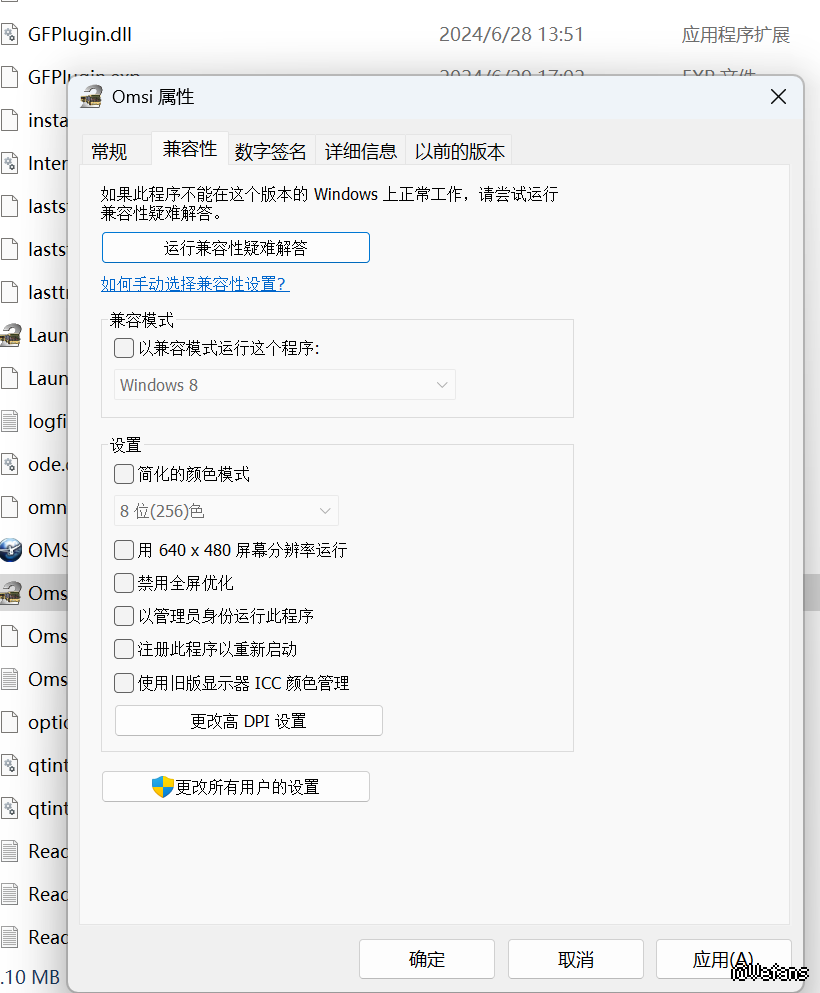
Task: Select the OMS globe icon in Explorer
Action: coord(10,550)
